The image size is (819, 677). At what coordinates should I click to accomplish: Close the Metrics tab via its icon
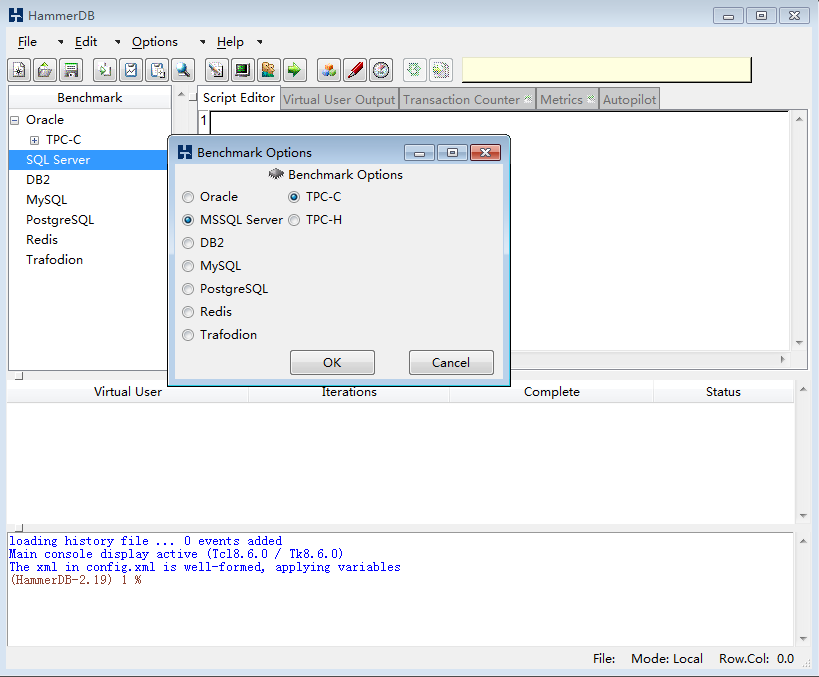[x=591, y=99]
